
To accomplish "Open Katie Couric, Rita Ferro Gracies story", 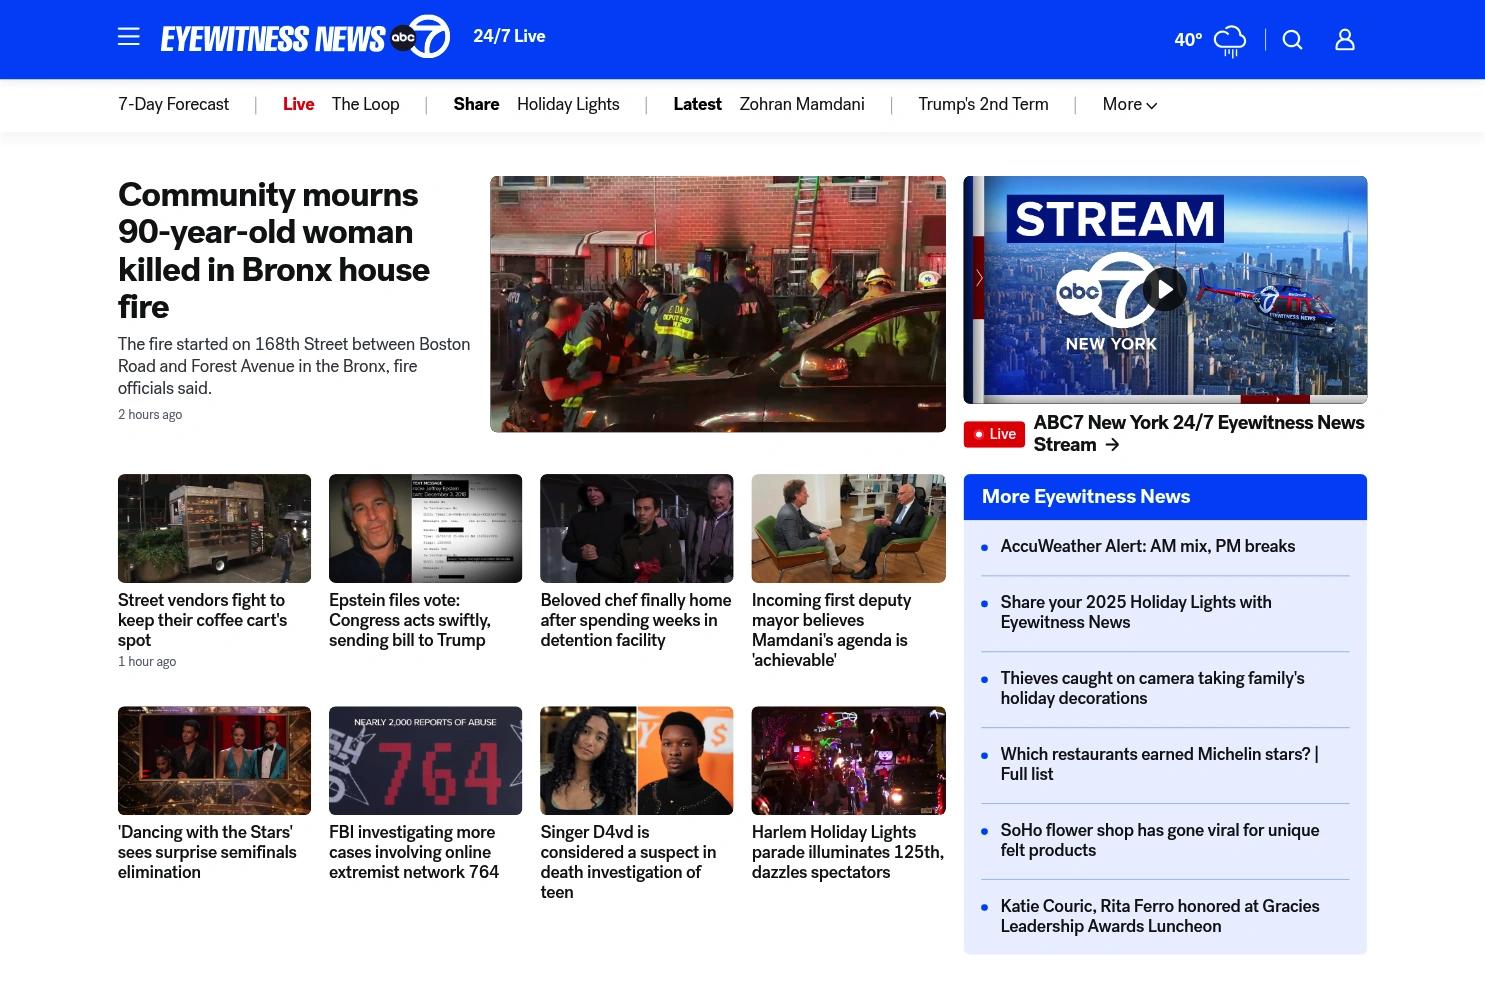I will point(1160,916).
